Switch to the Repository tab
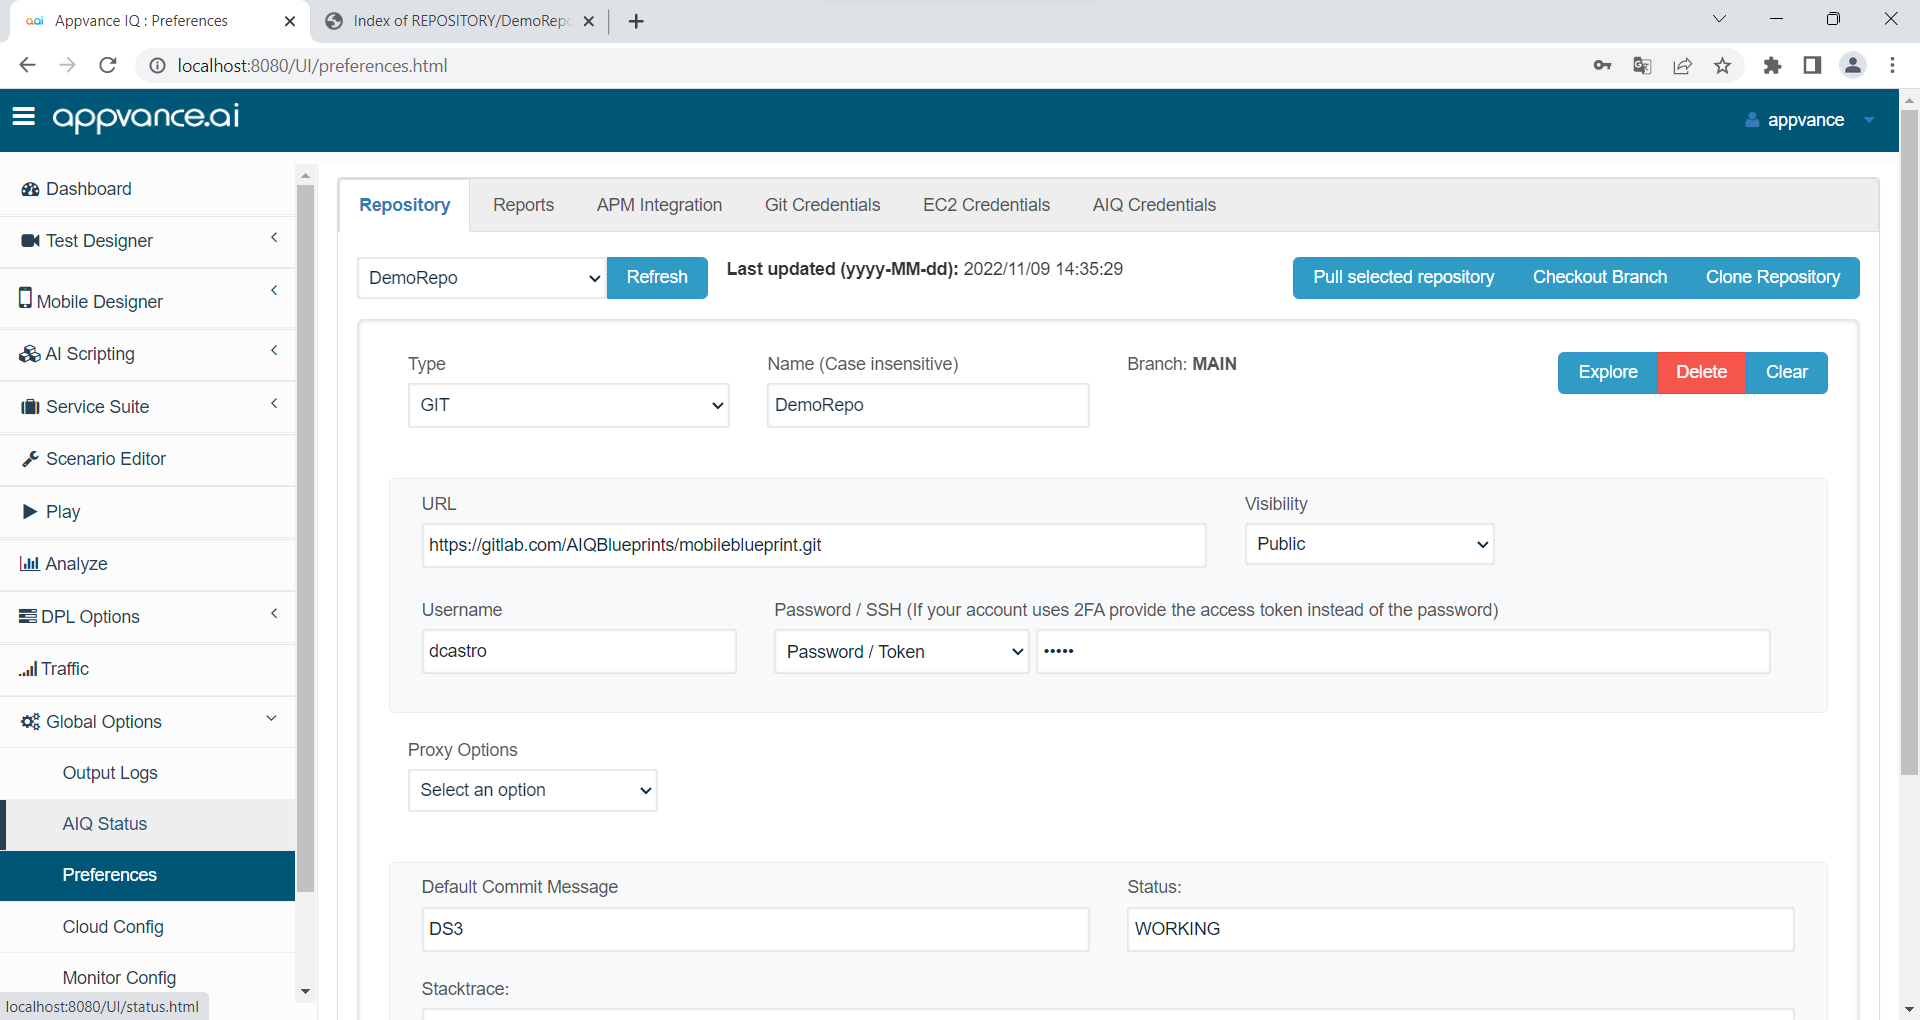This screenshot has height=1020, width=1920. click(x=404, y=205)
